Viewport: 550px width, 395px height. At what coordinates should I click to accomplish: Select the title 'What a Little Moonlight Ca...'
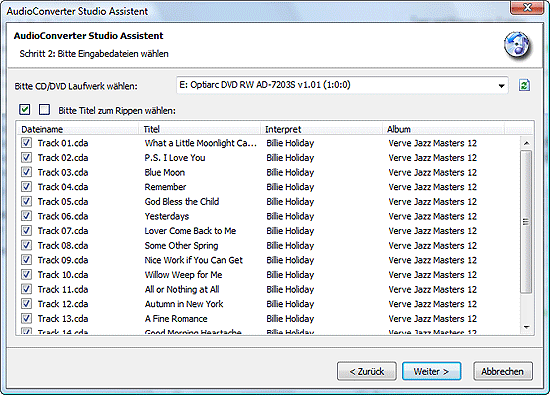pos(201,143)
